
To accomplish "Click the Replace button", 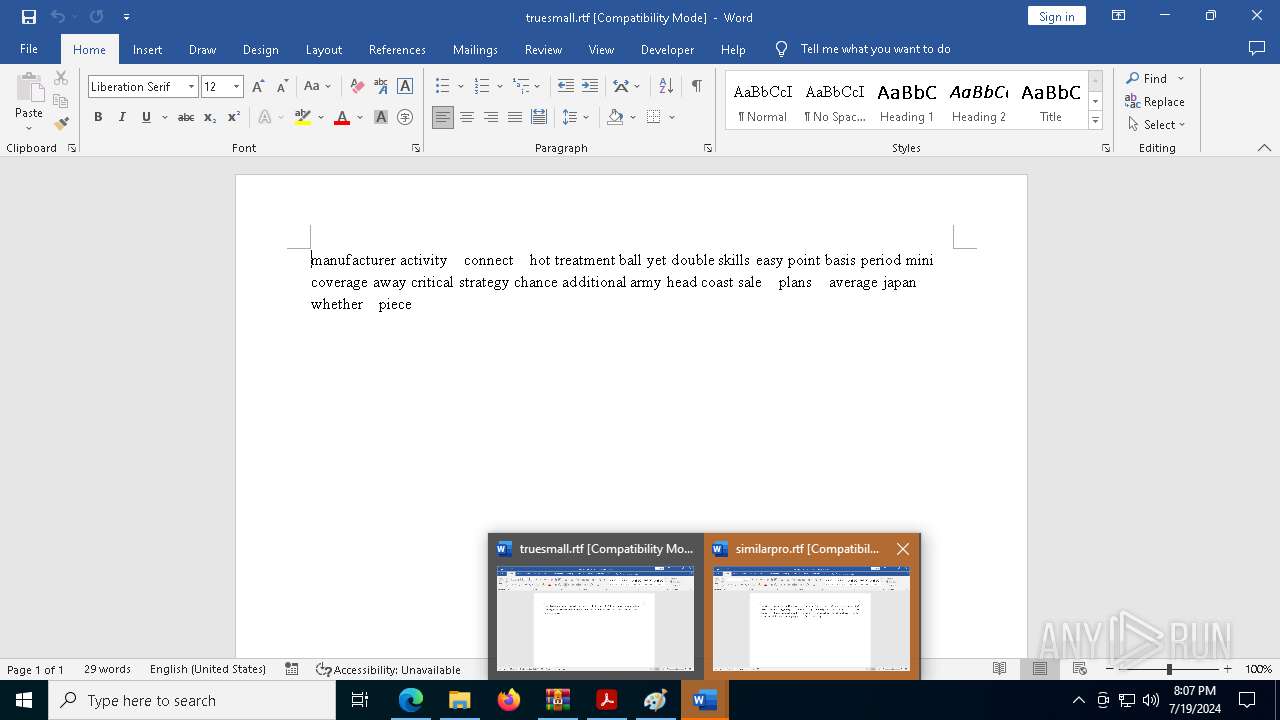I will [1155, 101].
